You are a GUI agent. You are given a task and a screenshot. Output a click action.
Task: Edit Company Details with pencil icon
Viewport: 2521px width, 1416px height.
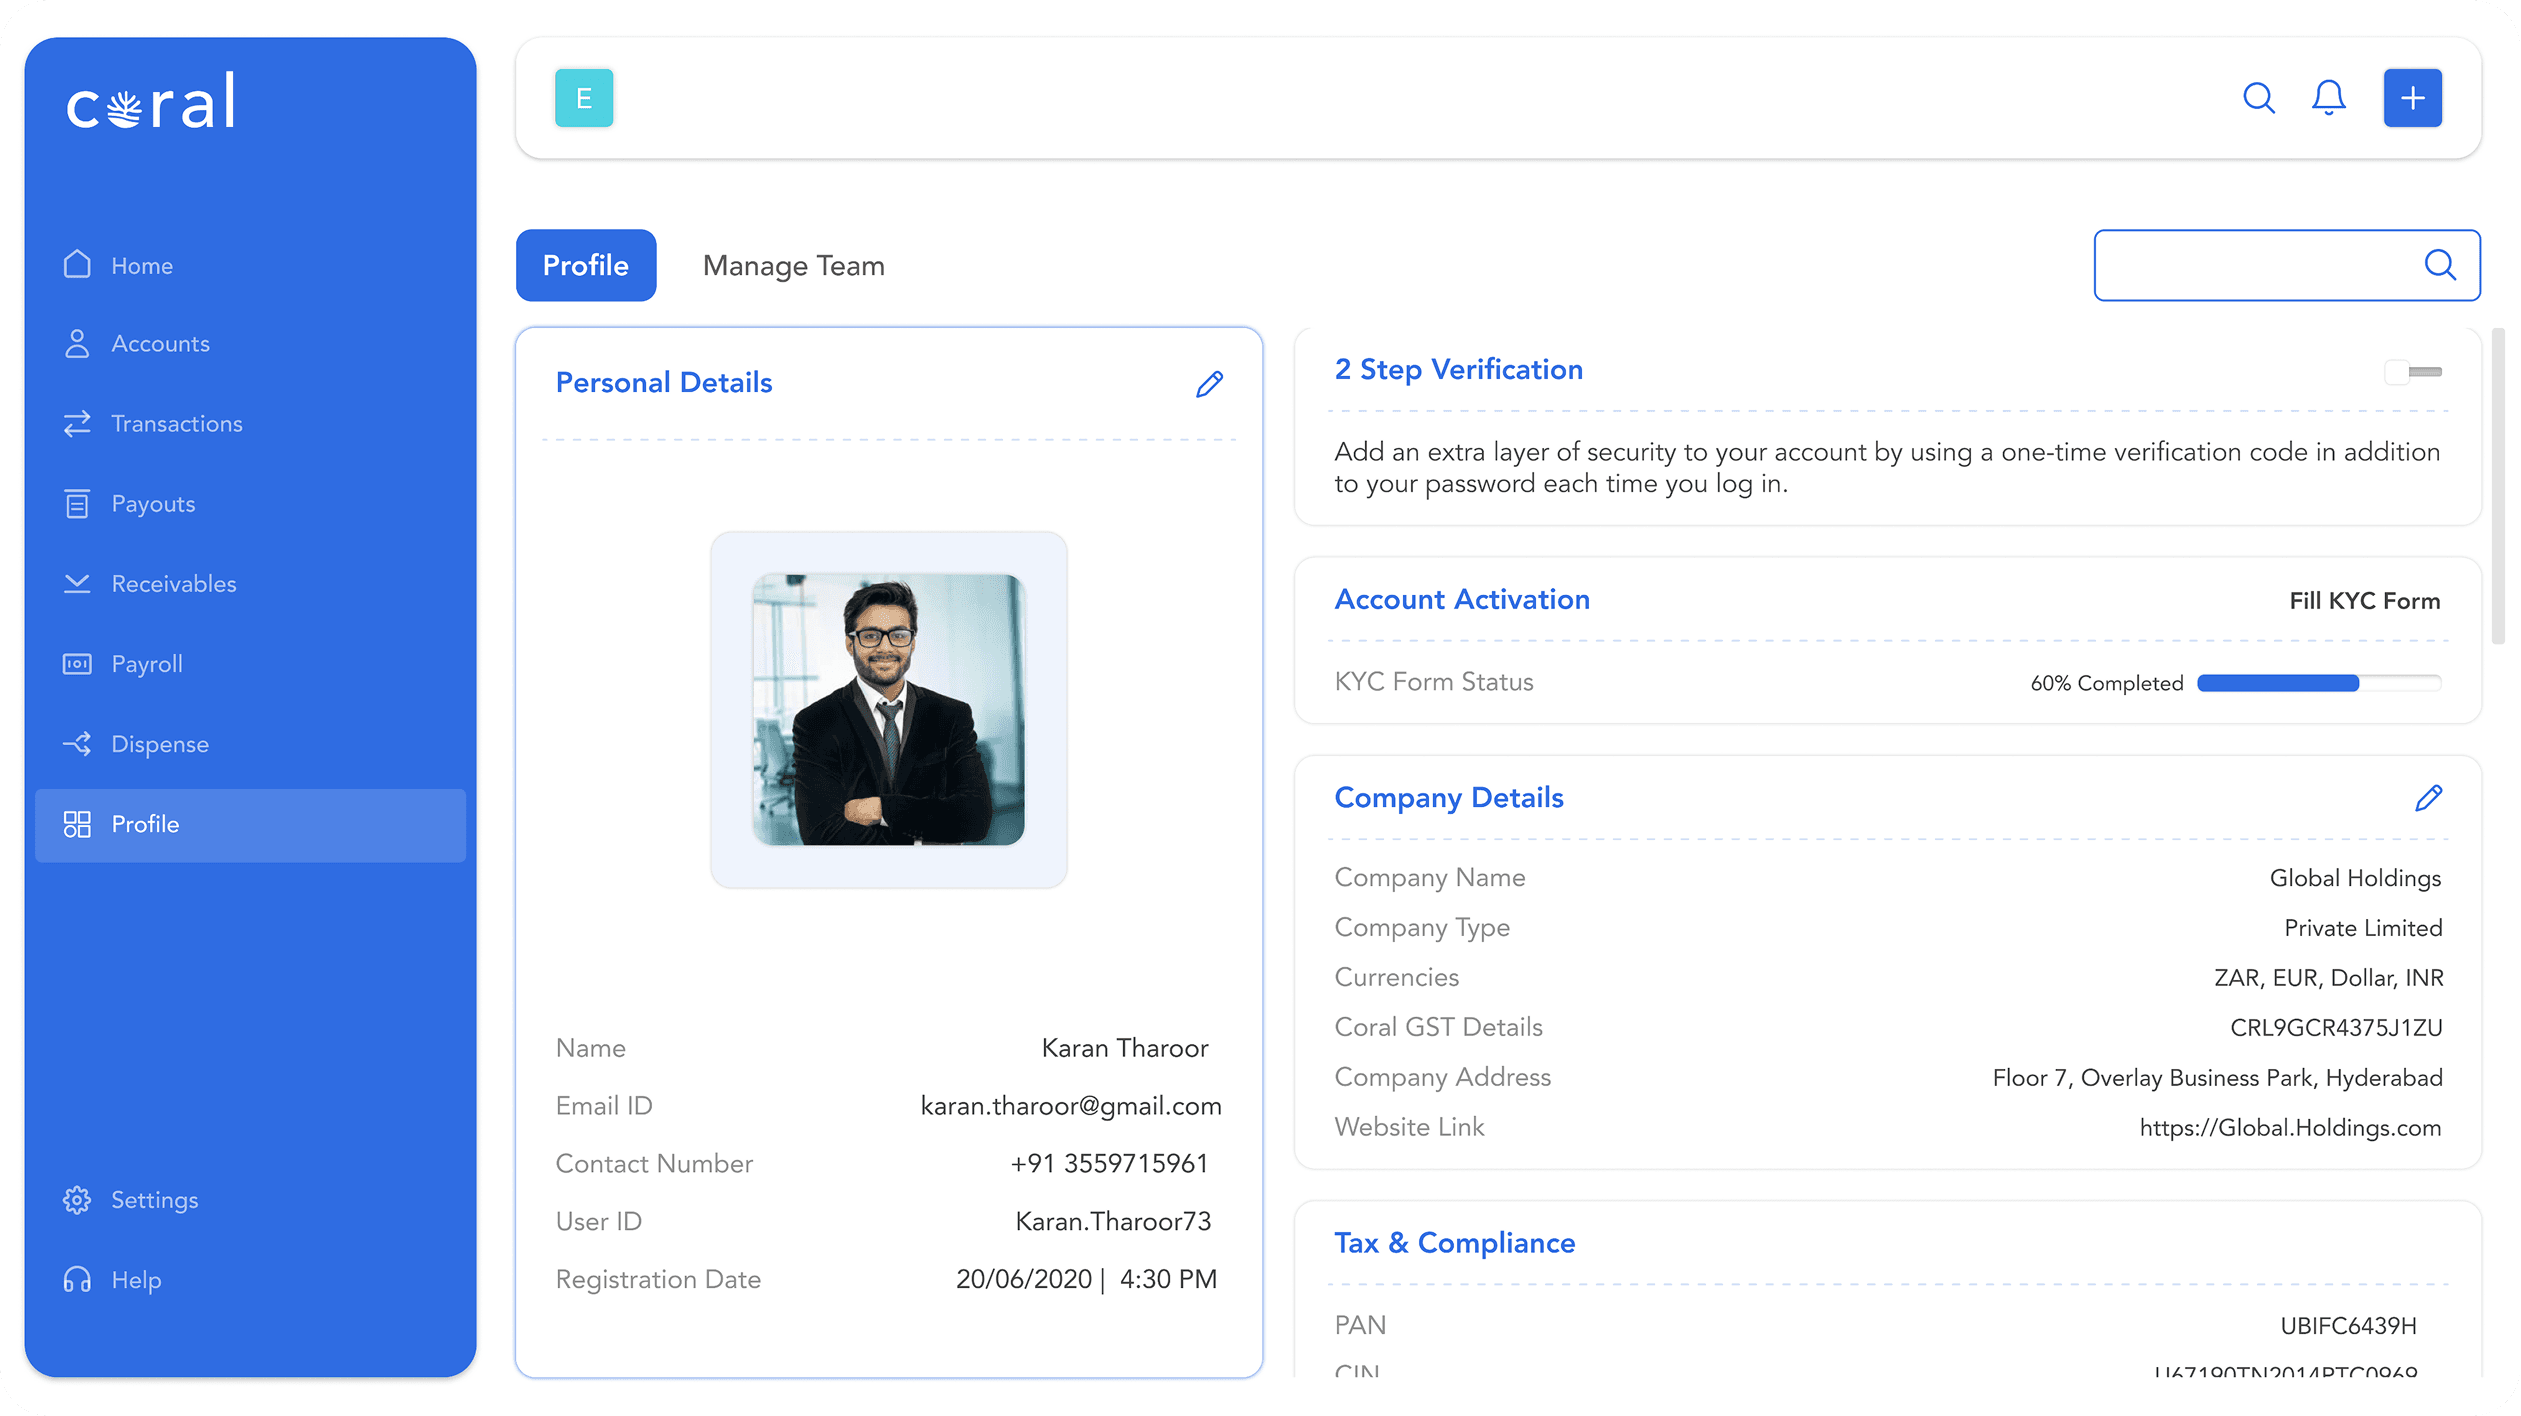pos(2428,798)
